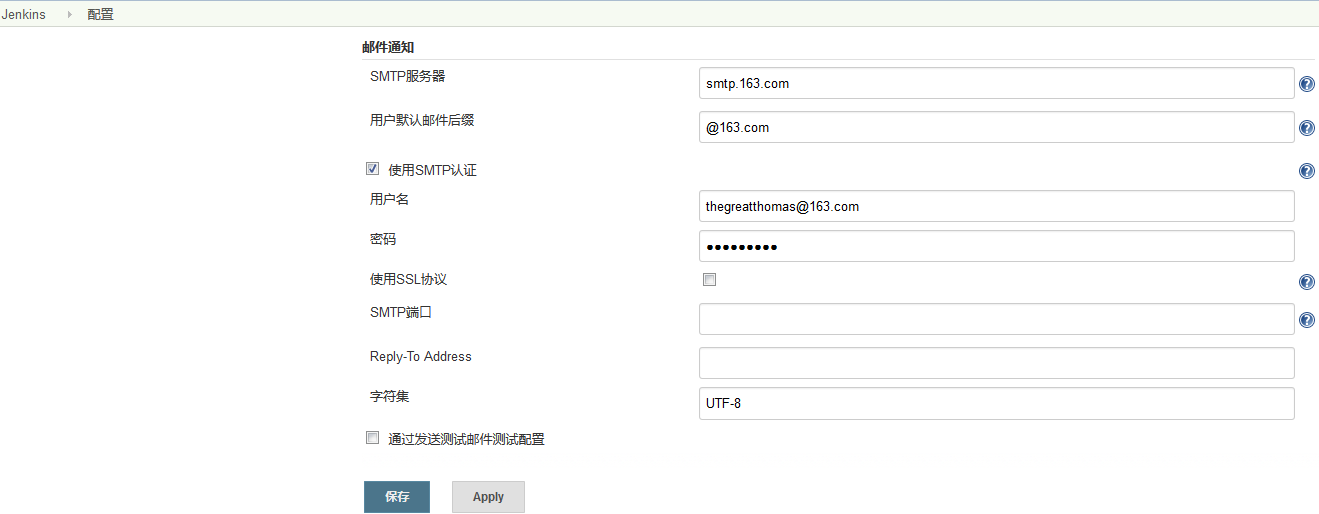Viewport: 1319px width, 514px height.
Task: Click the 用户默认邮件后缀 label
Action: [422, 120]
